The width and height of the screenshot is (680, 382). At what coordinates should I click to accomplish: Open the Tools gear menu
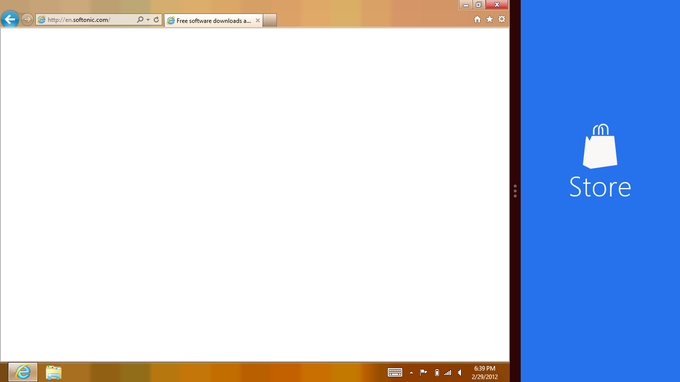[502, 19]
